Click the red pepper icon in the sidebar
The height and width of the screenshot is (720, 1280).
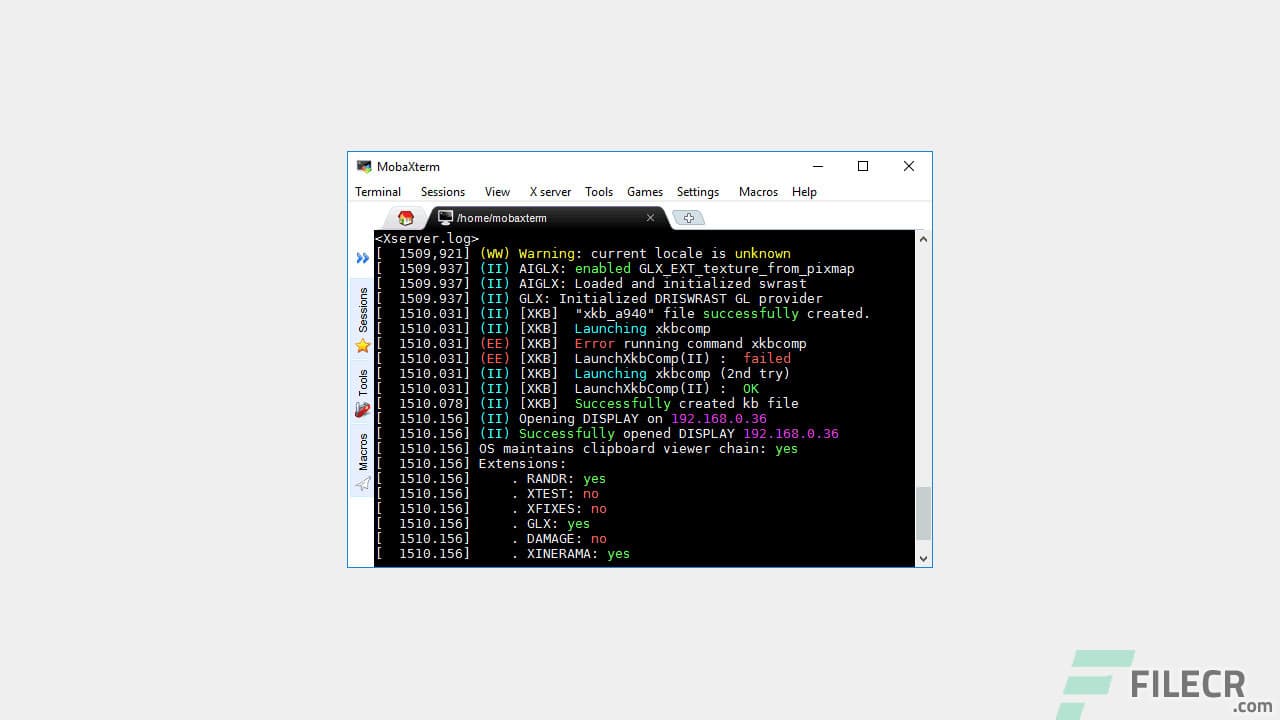[362, 410]
